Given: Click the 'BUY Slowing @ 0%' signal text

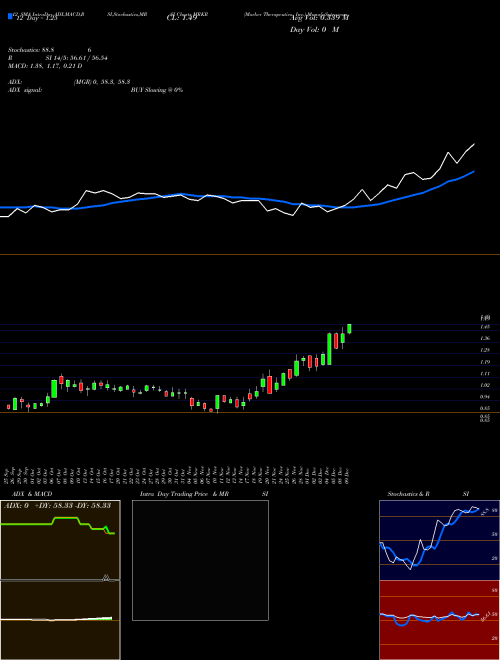Looking at the screenshot, I should (x=157, y=90).
